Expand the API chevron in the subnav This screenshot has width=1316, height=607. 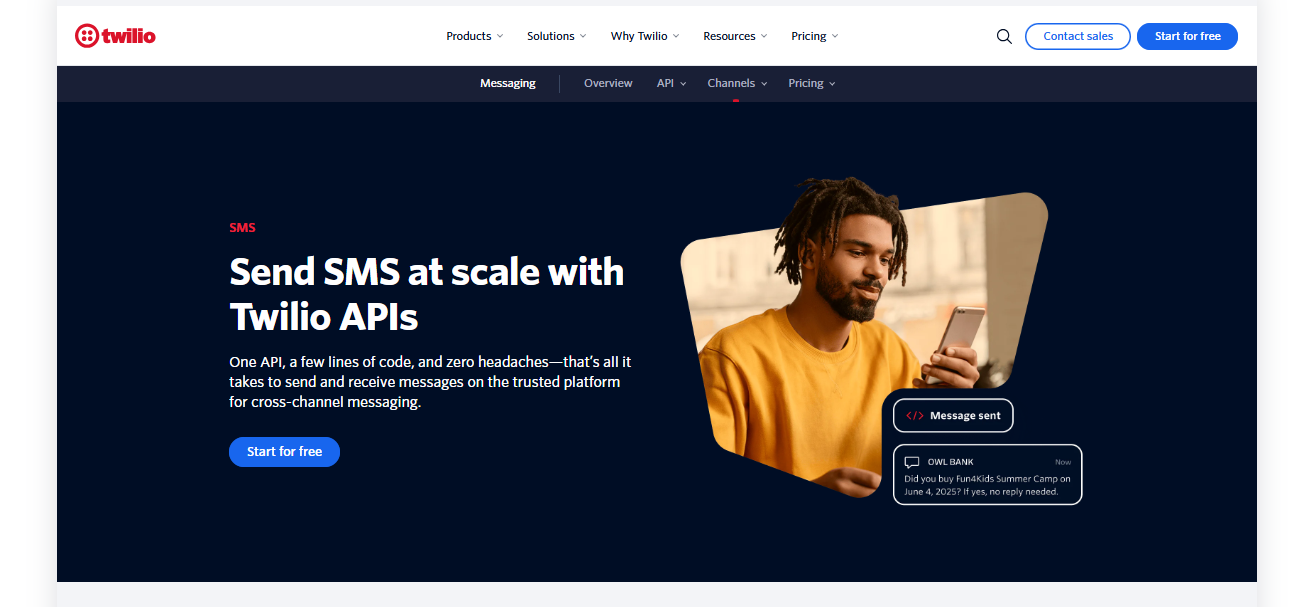click(685, 83)
